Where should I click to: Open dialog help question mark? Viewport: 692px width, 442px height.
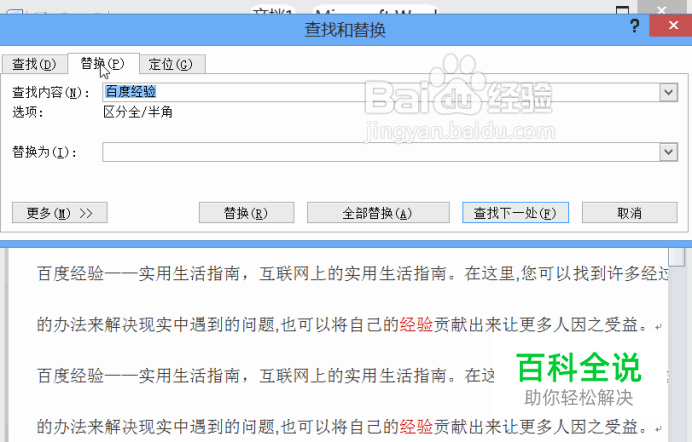(635, 26)
